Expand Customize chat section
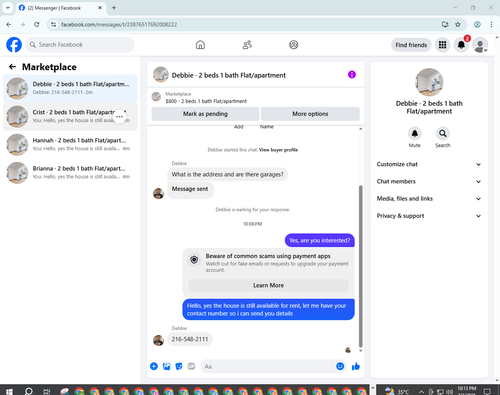The width and height of the screenshot is (500, 395). [x=429, y=164]
